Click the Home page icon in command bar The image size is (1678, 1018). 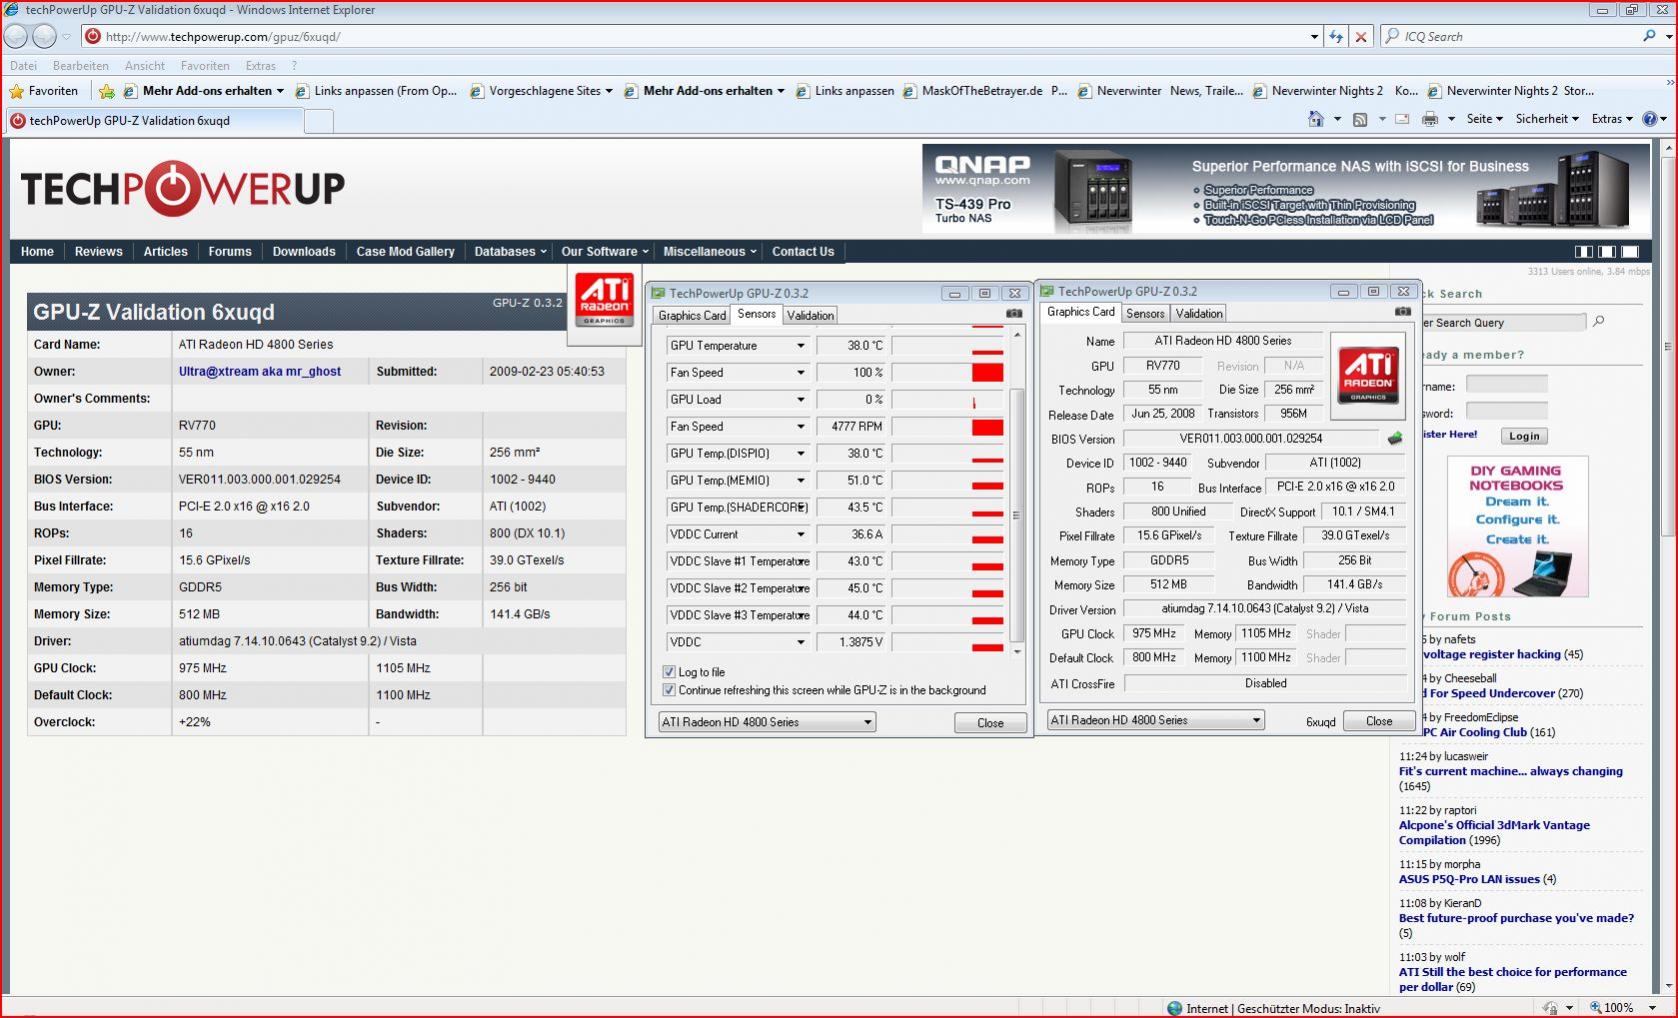tap(1316, 119)
